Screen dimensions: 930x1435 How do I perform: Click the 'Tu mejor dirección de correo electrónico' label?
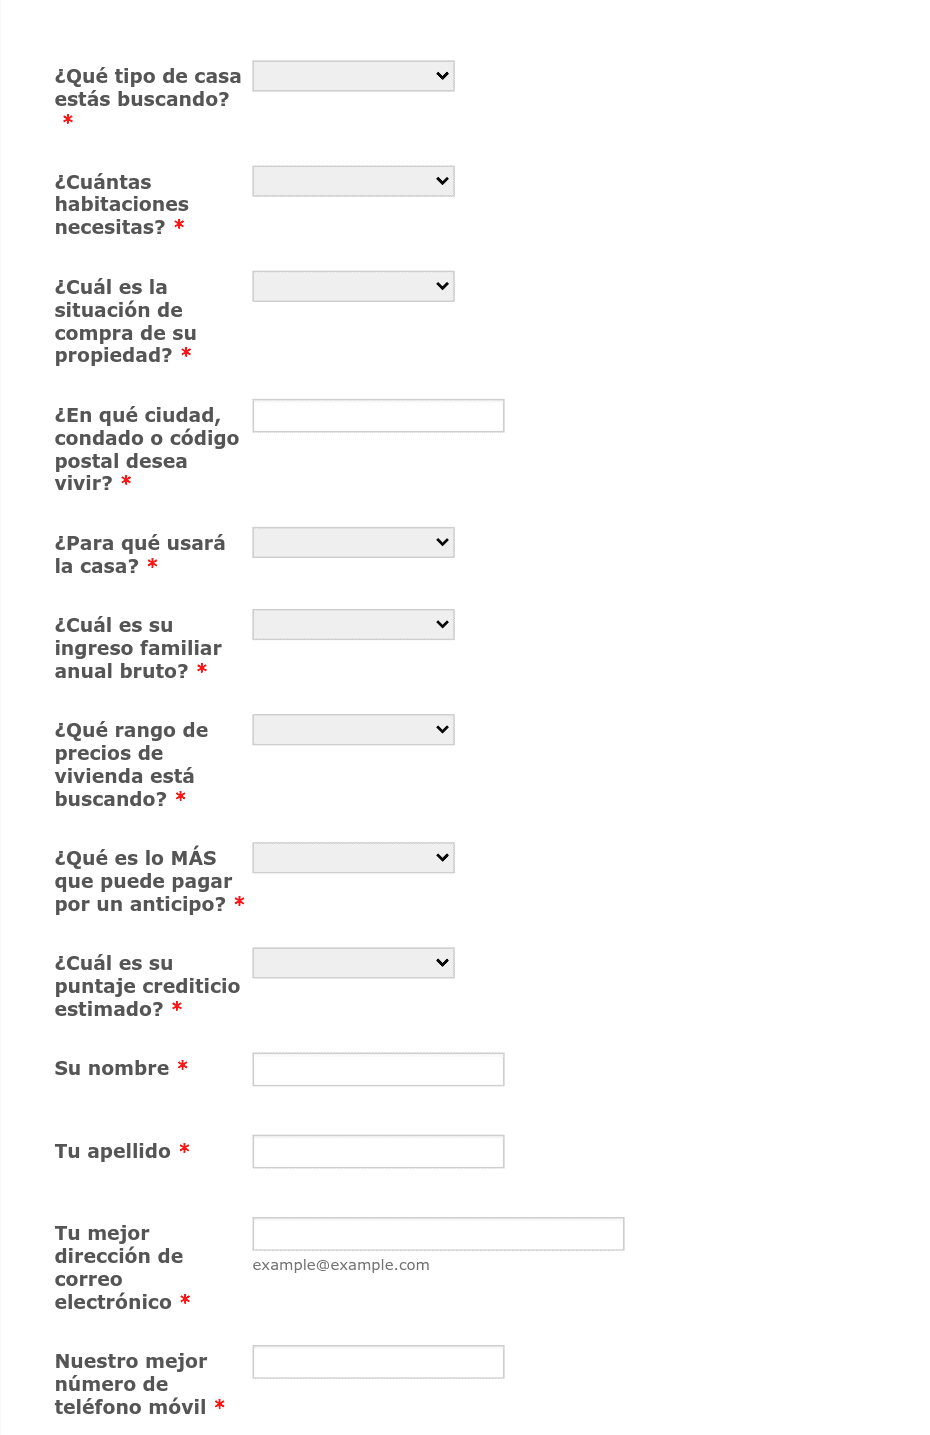(119, 1267)
